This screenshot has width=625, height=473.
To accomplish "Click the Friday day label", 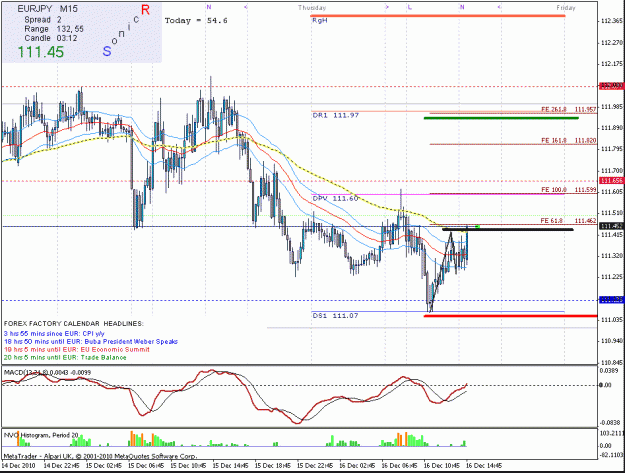I will click(x=566, y=8).
